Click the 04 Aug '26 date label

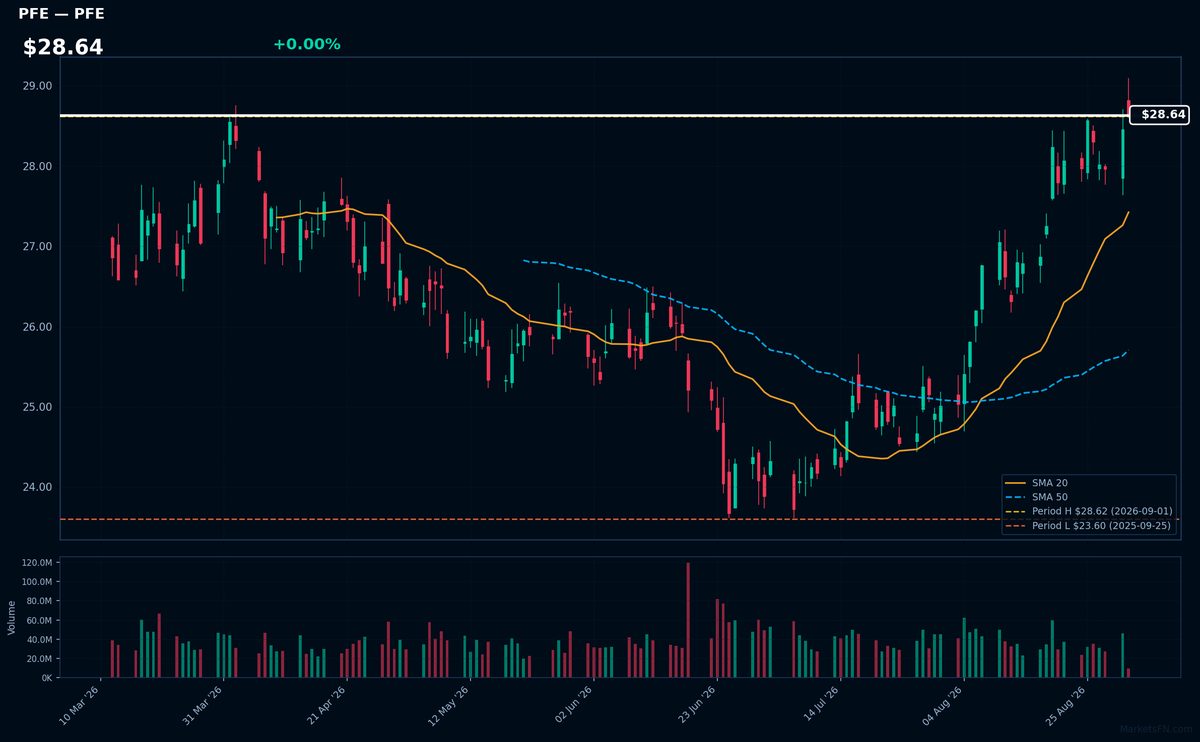(x=942, y=705)
